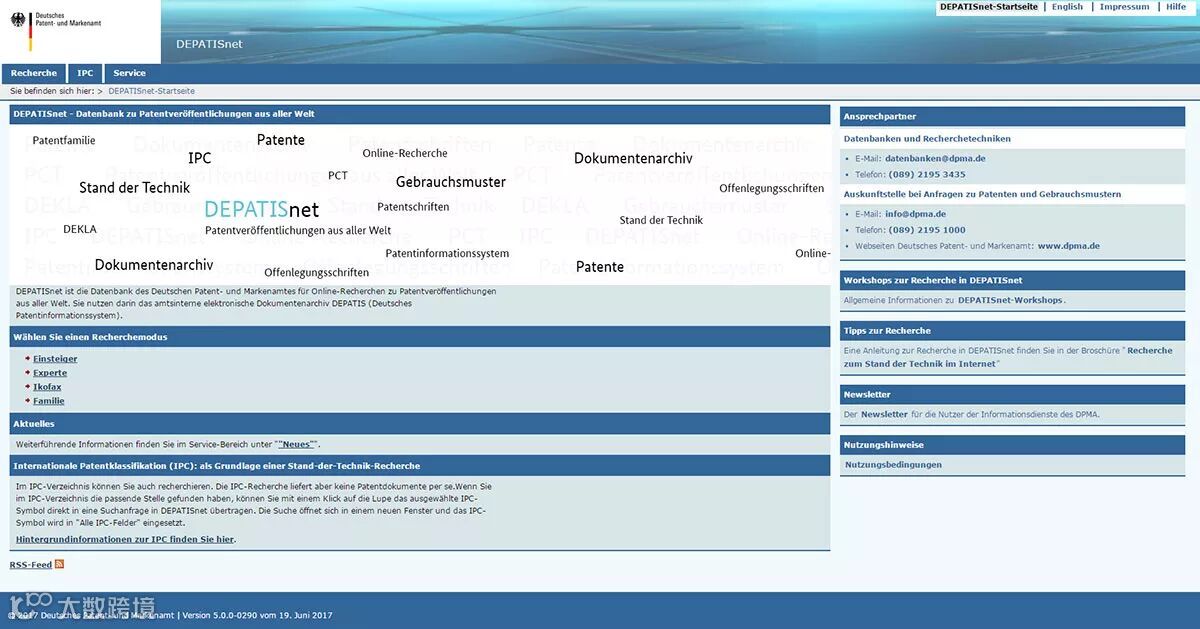Open the IPC menu tab
This screenshot has width=1200, height=629.
tap(85, 73)
